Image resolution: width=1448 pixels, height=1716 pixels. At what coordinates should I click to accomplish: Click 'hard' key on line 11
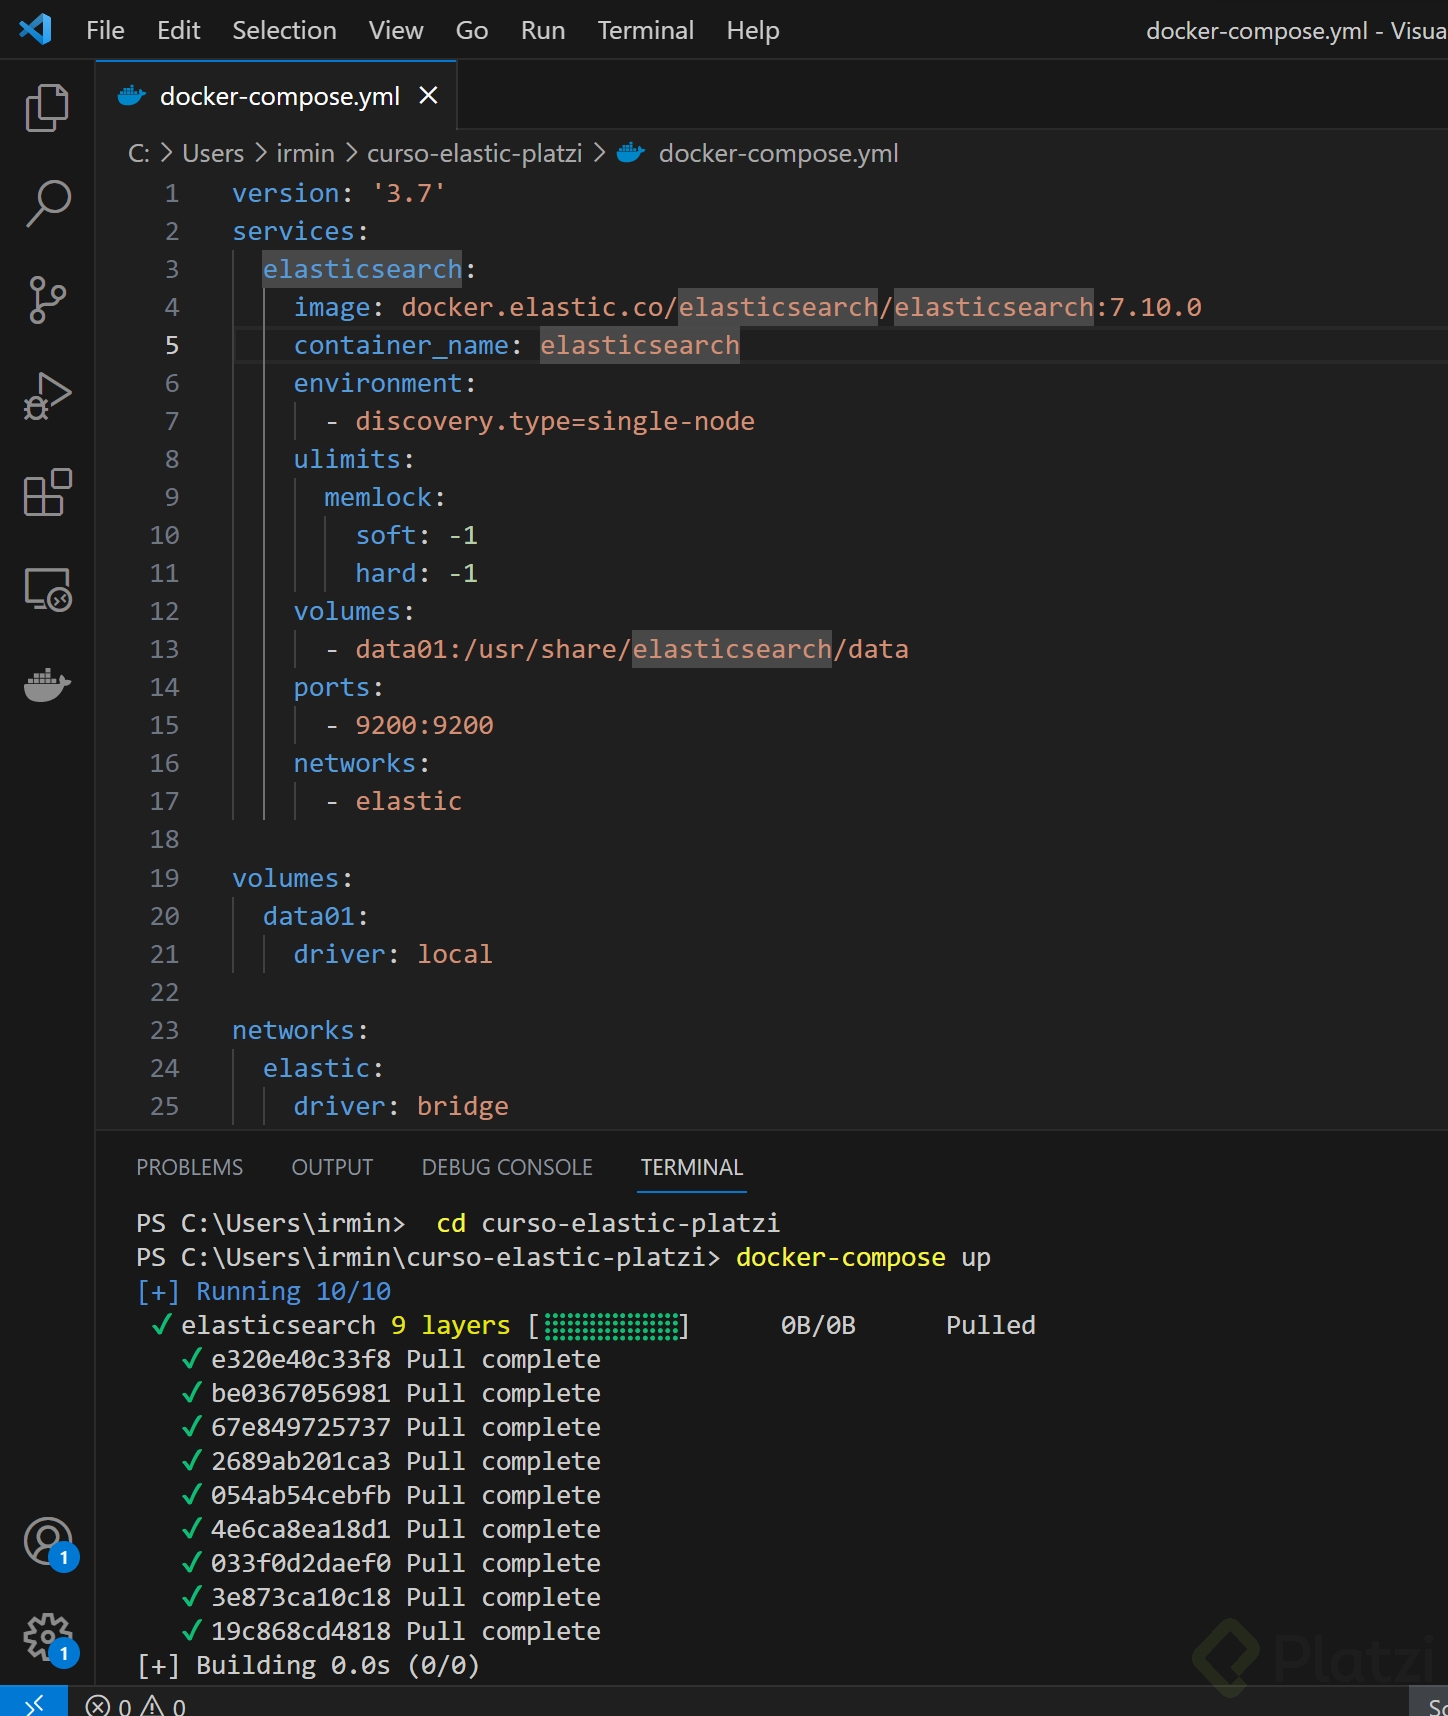tap(385, 573)
